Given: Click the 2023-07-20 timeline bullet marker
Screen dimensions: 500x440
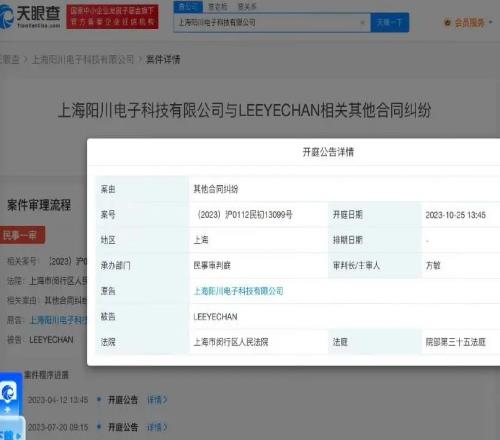Looking at the screenshot, I should [x=99, y=426].
